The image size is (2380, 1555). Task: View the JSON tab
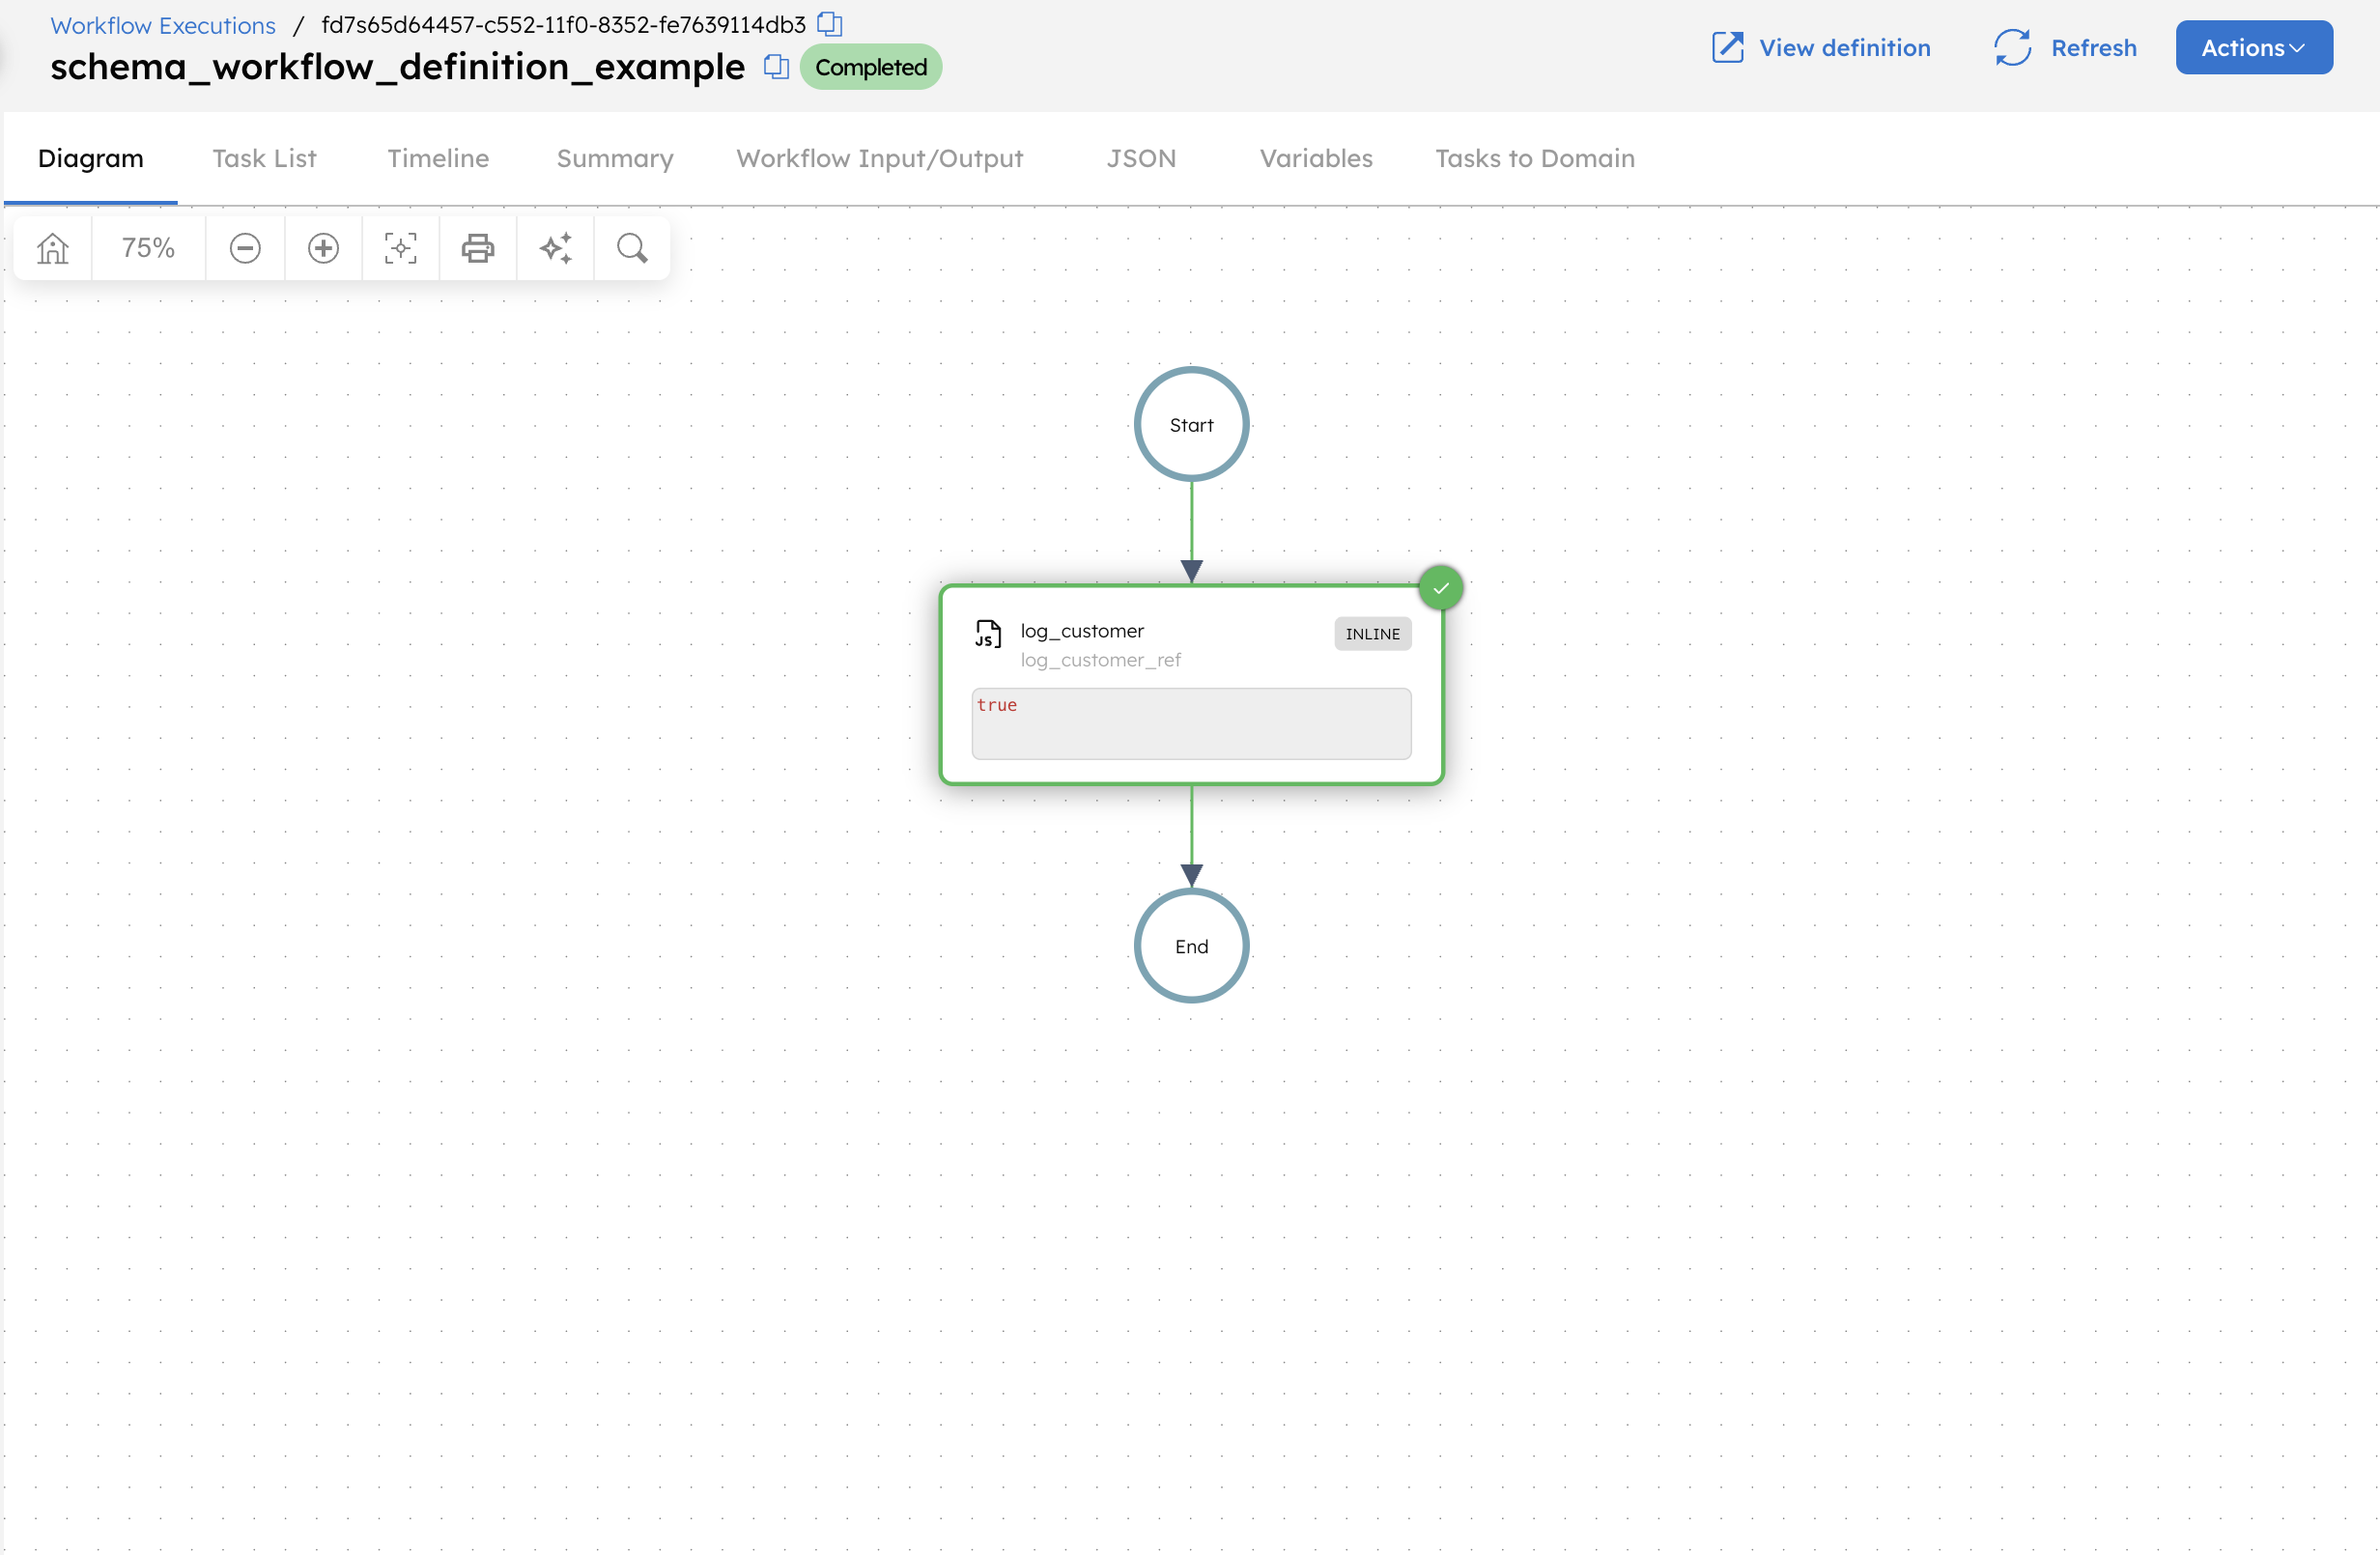[x=1140, y=158]
